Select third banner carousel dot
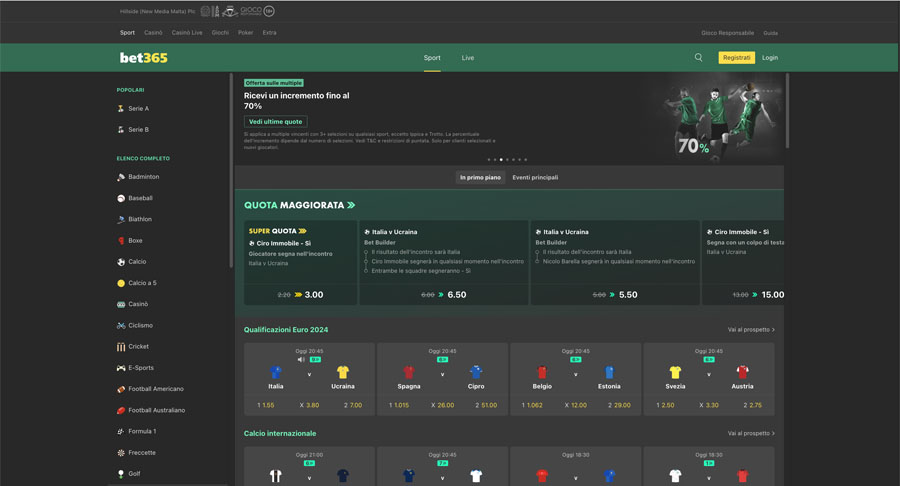The width and height of the screenshot is (900, 486). pos(501,160)
